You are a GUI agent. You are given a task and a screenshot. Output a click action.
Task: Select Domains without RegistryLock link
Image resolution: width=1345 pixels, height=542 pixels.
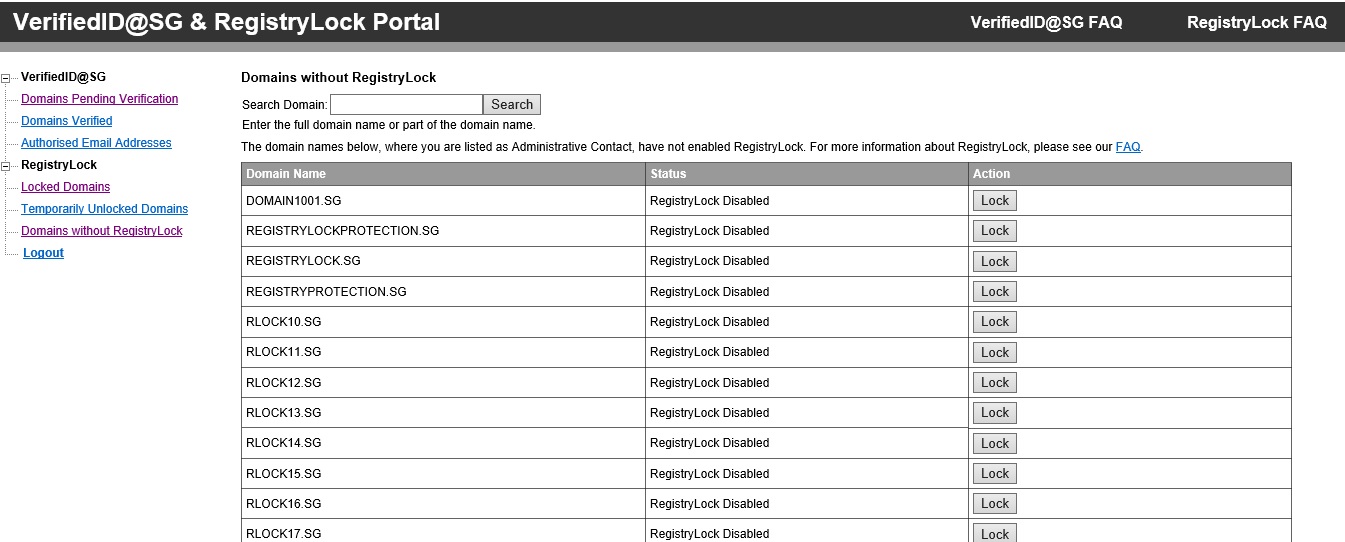101,231
